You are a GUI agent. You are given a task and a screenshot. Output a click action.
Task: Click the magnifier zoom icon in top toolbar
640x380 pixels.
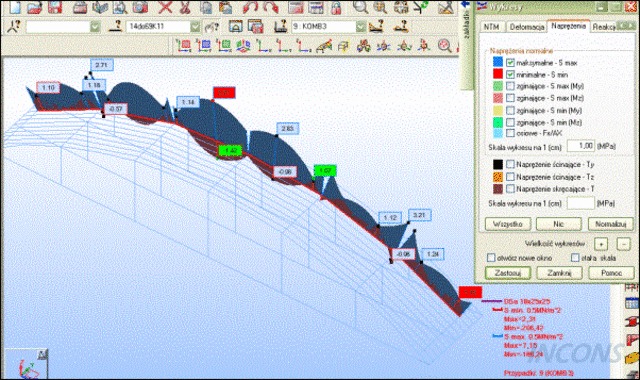pyautogui.click(x=360, y=7)
